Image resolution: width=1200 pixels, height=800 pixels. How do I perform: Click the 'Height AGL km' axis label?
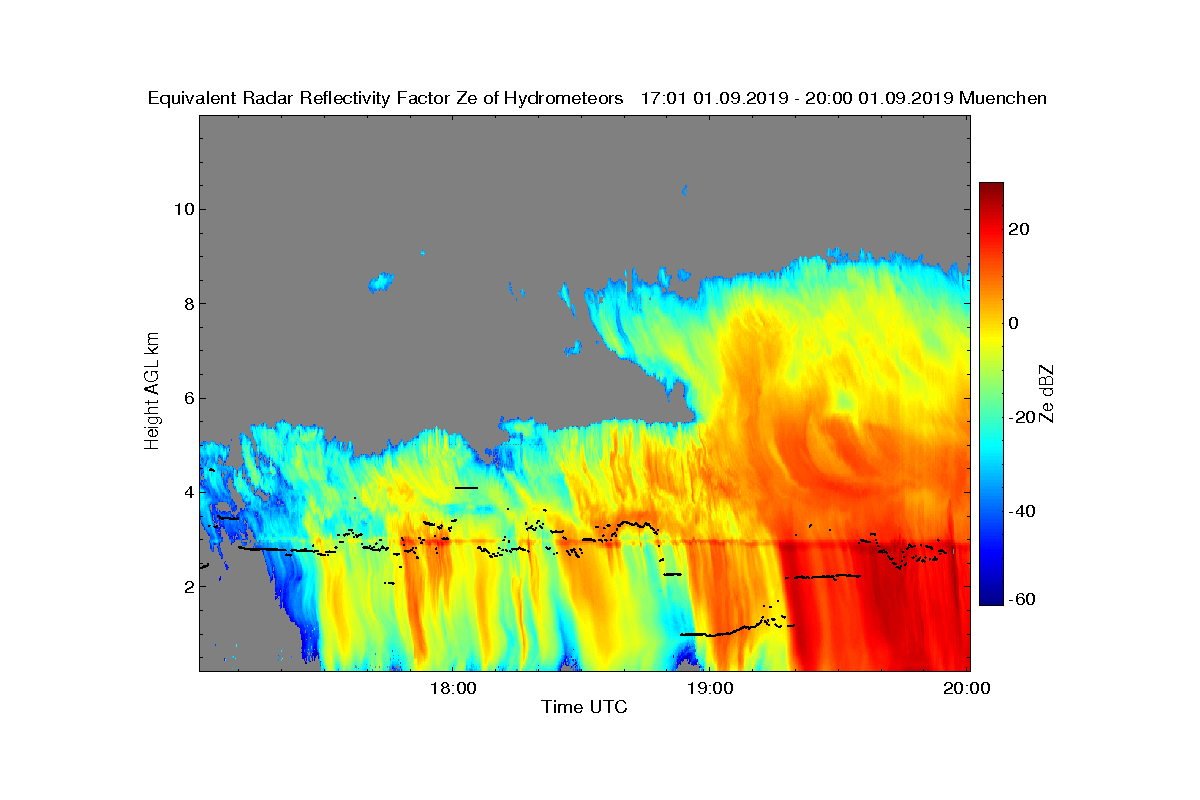tap(152, 391)
